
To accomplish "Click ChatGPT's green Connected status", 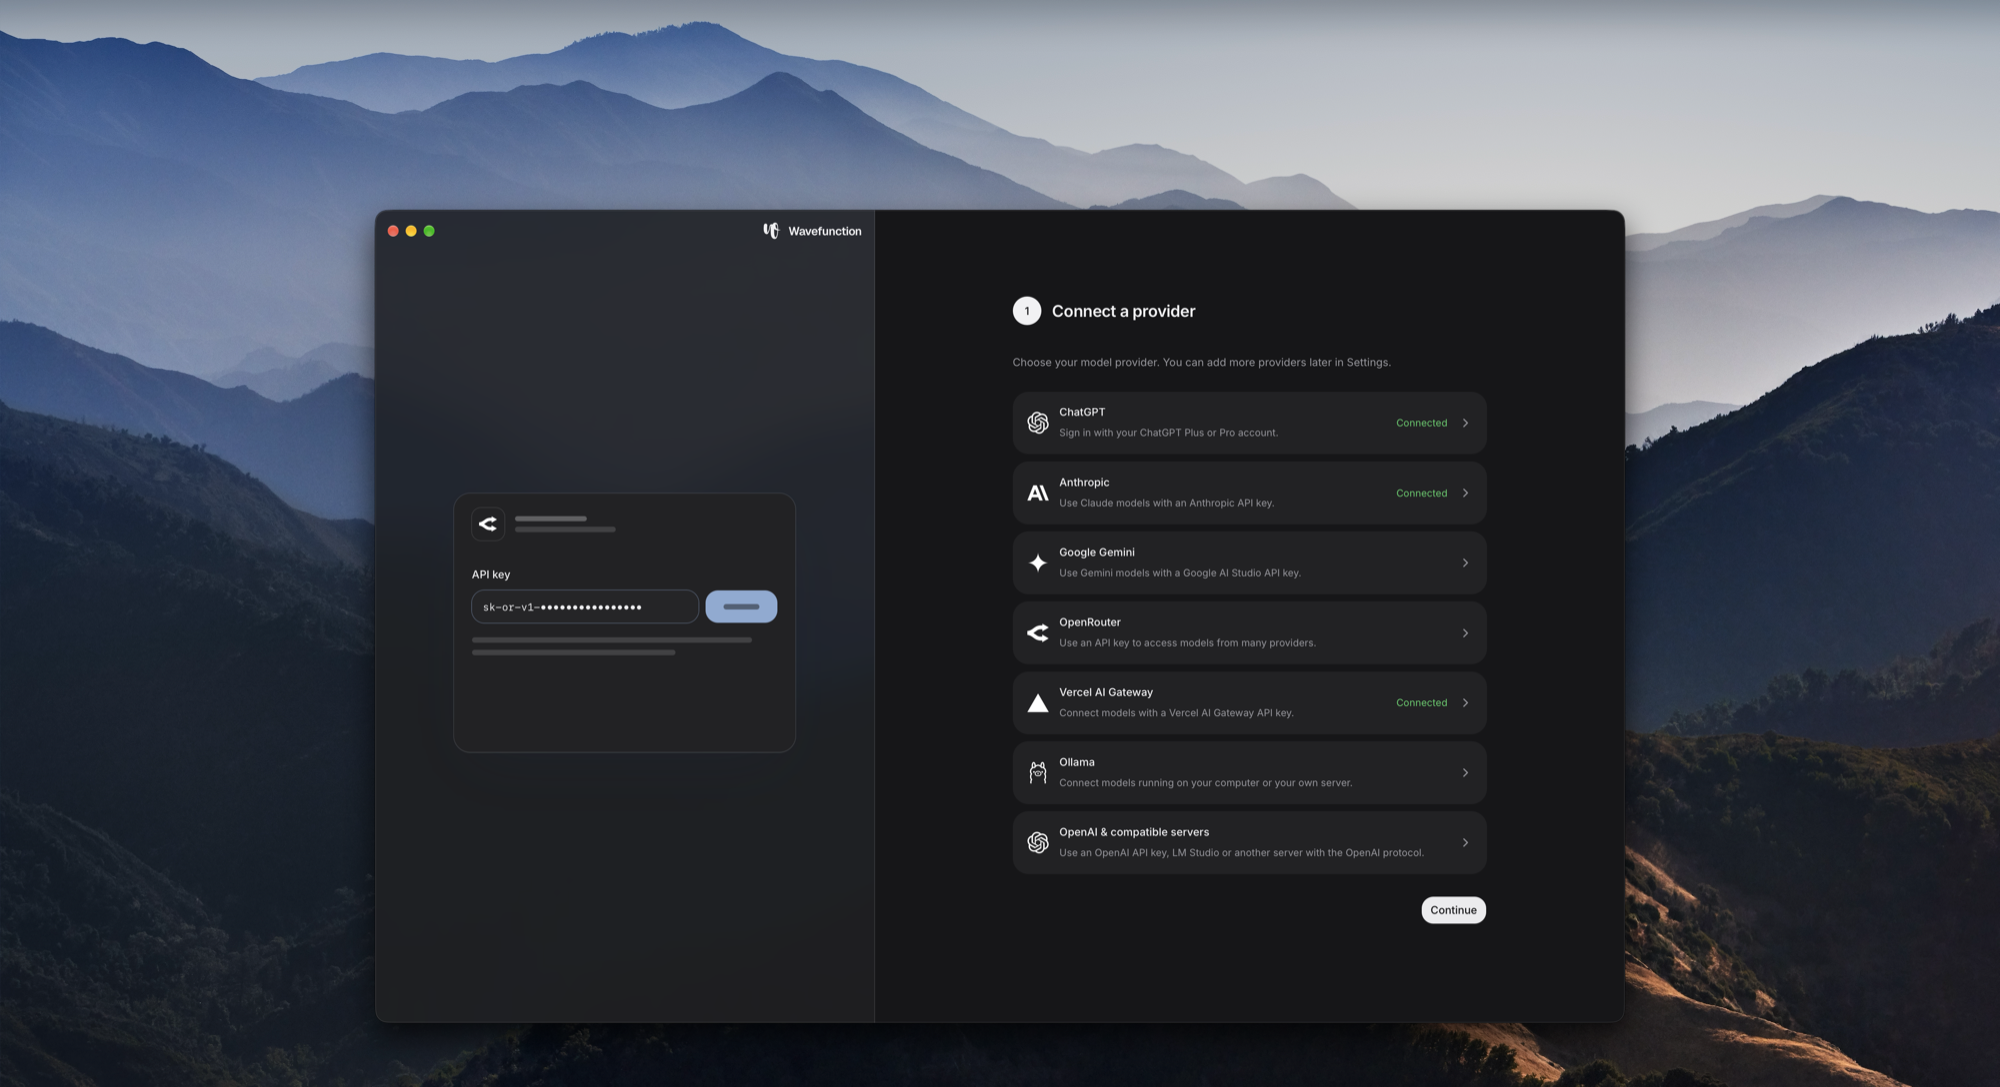I will coord(1421,423).
